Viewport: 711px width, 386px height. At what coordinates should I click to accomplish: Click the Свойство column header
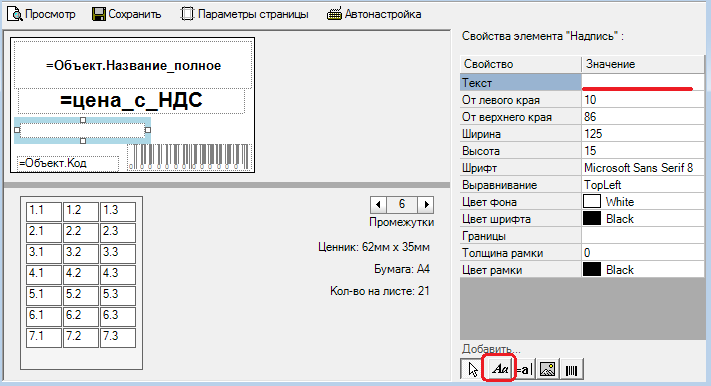coord(521,64)
